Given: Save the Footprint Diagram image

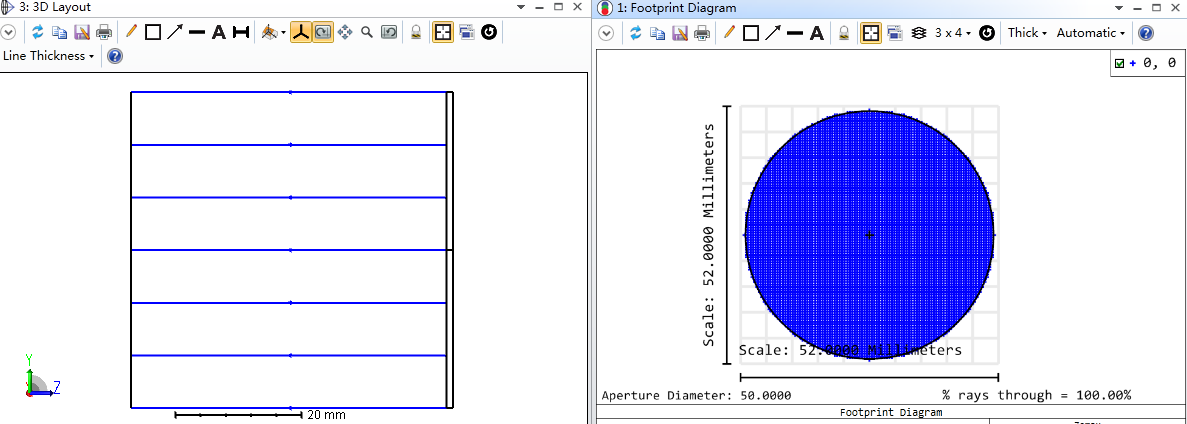Looking at the screenshot, I should pyautogui.click(x=680, y=33).
